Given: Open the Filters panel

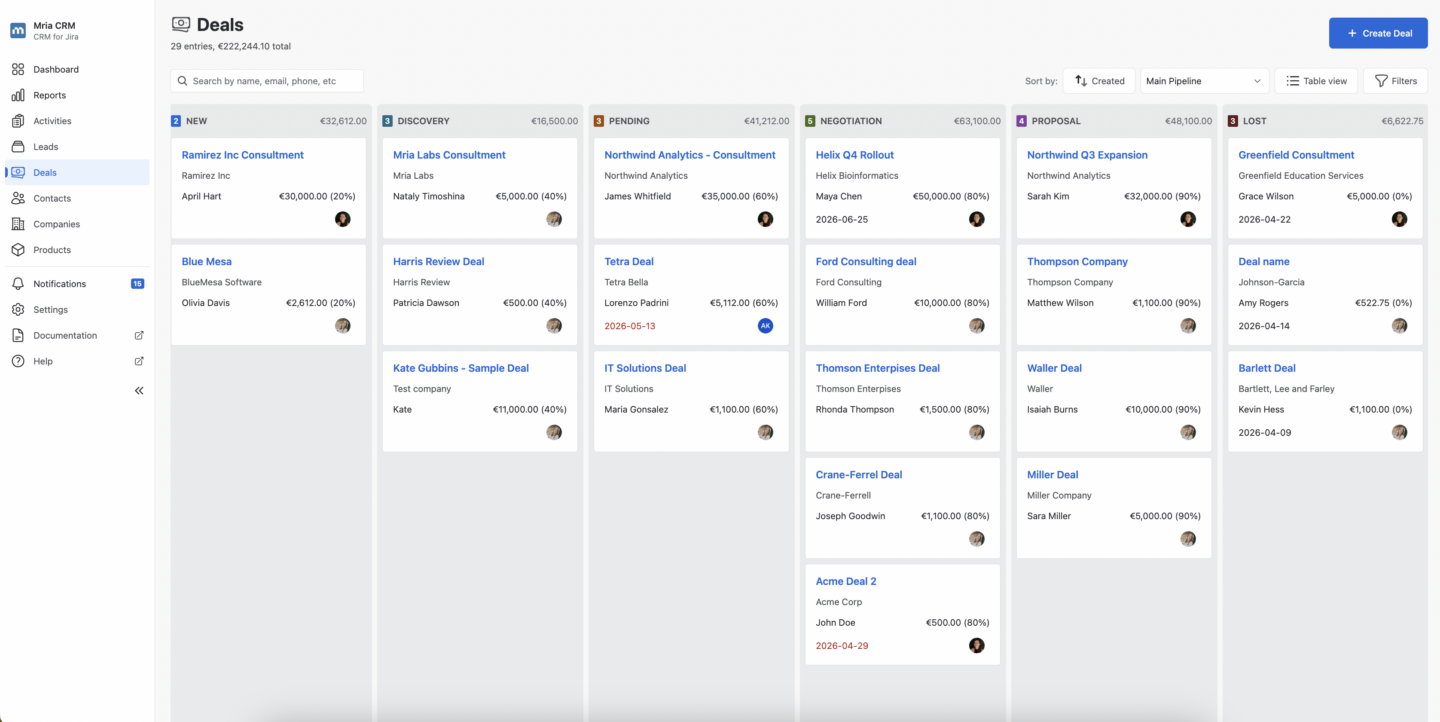Looking at the screenshot, I should (1395, 81).
